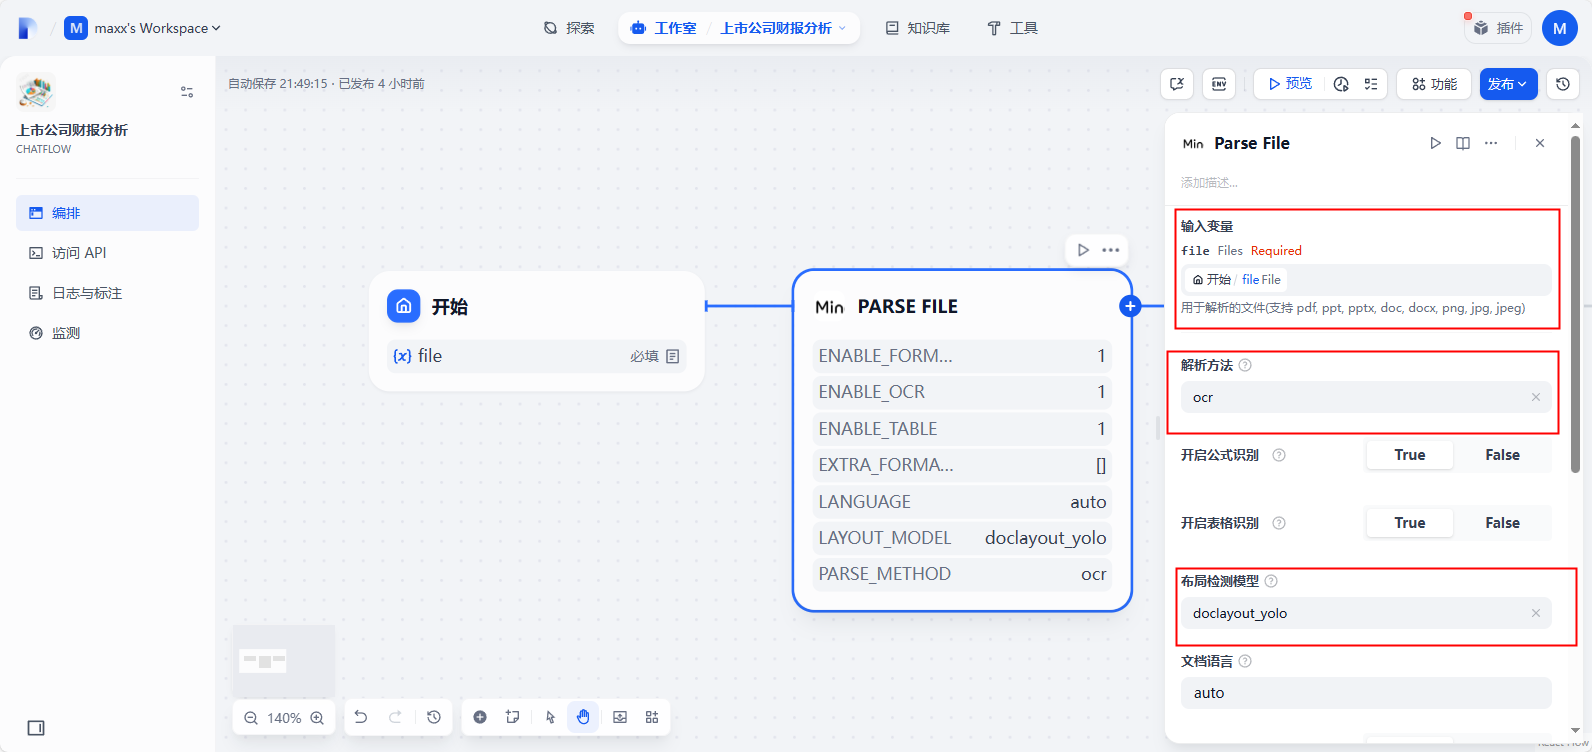Undo the last canvas action
Image resolution: width=1592 pixels, height=752 pixels.
[x=361, y=717]
